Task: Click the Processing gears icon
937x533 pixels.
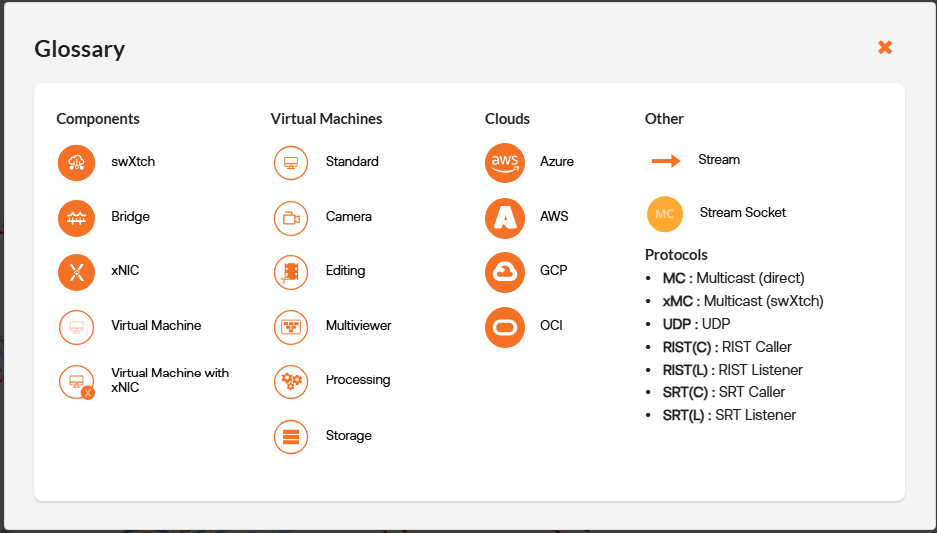Action: tap(291, 381)
